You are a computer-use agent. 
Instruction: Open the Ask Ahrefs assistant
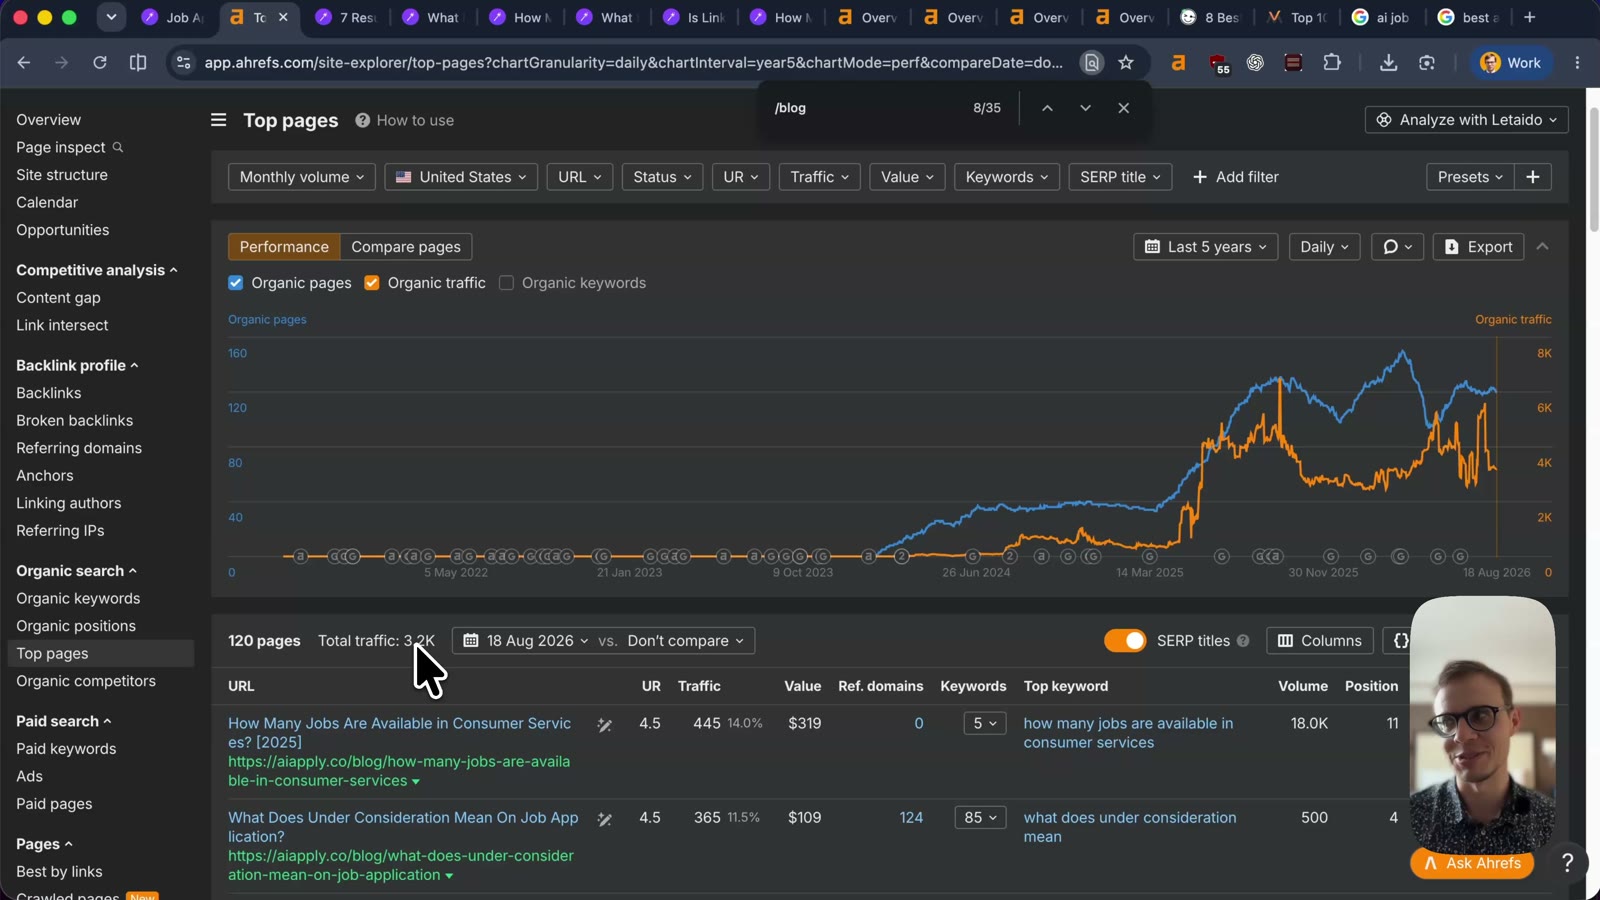pos(1472,863)
